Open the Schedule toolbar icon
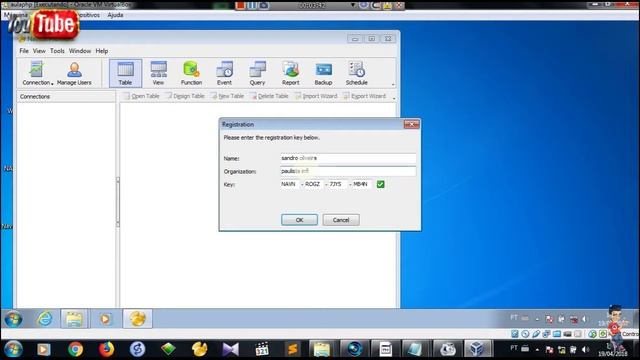This screenshot has height=360, width=640. pos(357,73)
